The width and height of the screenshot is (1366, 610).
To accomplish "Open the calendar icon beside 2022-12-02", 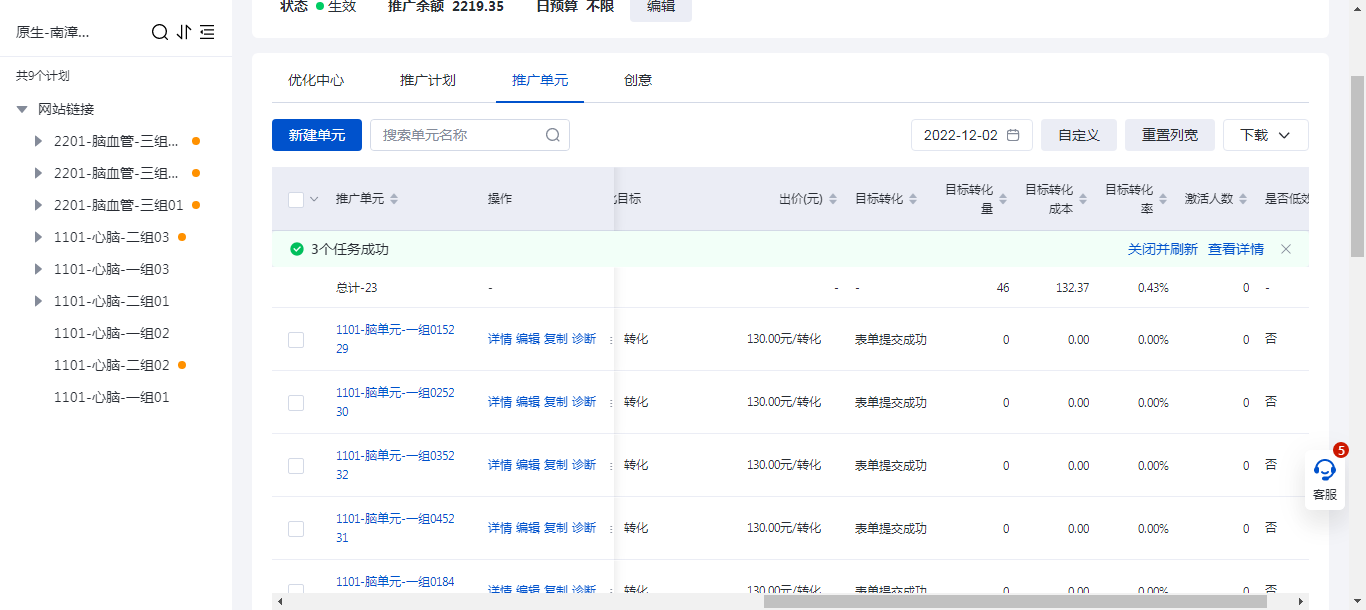I will coord(1013,135).
